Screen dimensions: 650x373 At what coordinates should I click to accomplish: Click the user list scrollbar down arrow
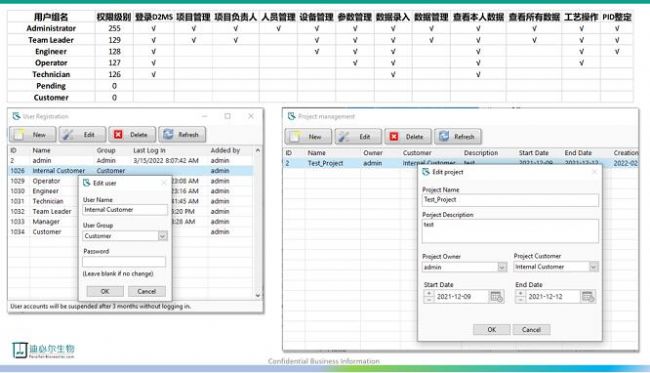(258, 295)
